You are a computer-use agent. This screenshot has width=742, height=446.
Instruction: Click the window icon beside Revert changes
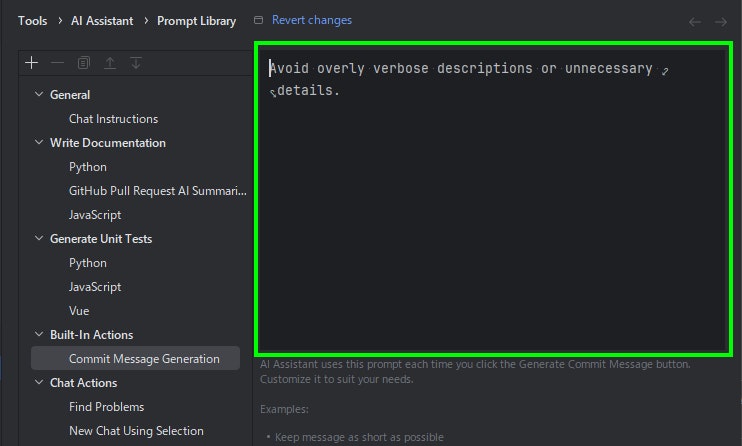[258, 20]
